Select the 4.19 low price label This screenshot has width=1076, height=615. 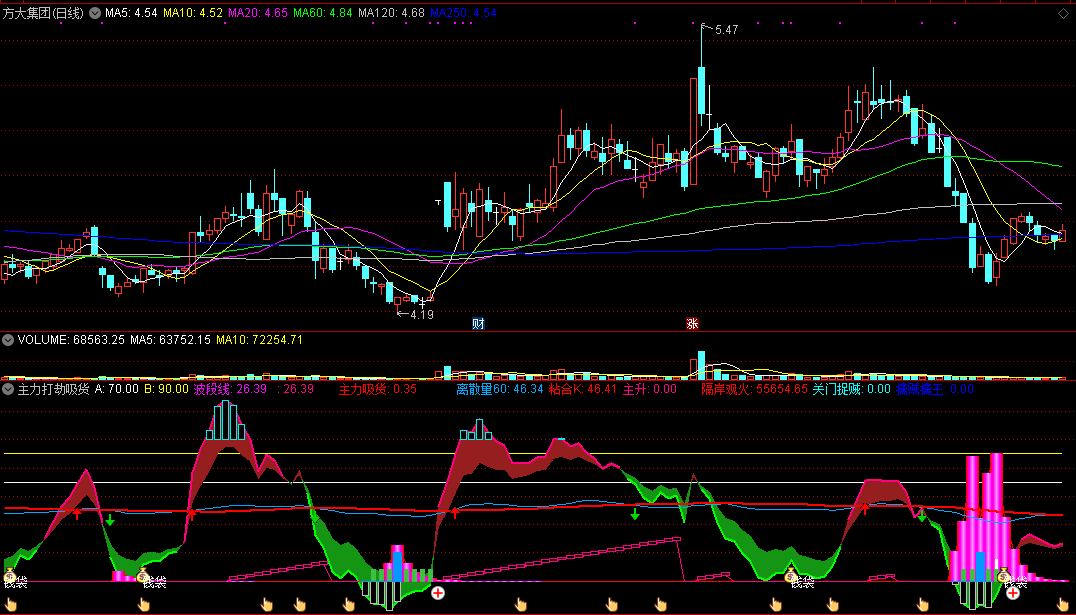[422, 315]
